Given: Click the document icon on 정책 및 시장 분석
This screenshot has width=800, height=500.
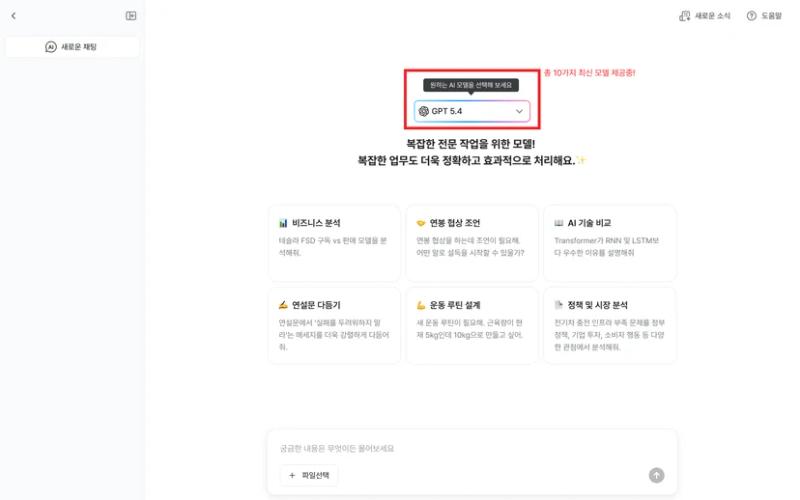Looking at the screenshot, I should click(x=559, y=305).
